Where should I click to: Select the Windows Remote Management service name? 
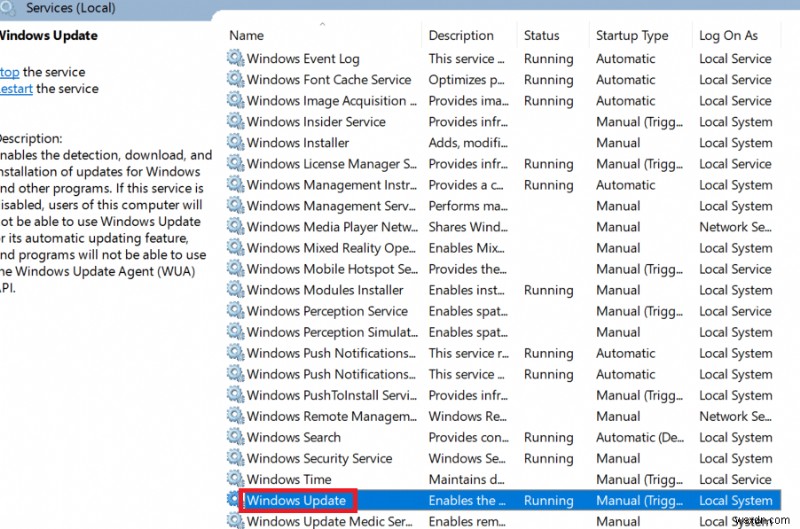(x=332, y=416)
